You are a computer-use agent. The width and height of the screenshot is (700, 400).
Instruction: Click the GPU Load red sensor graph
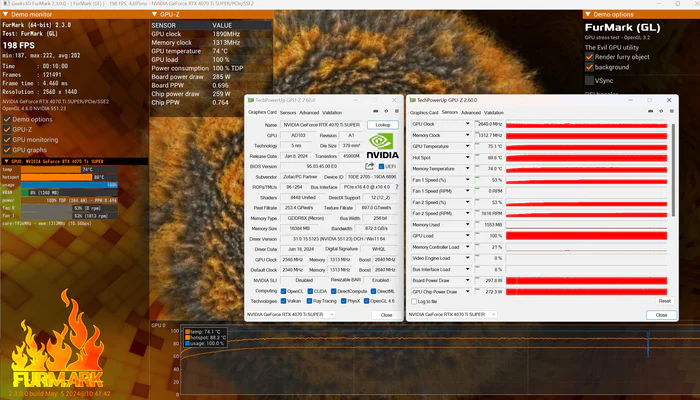coord(586,236)
